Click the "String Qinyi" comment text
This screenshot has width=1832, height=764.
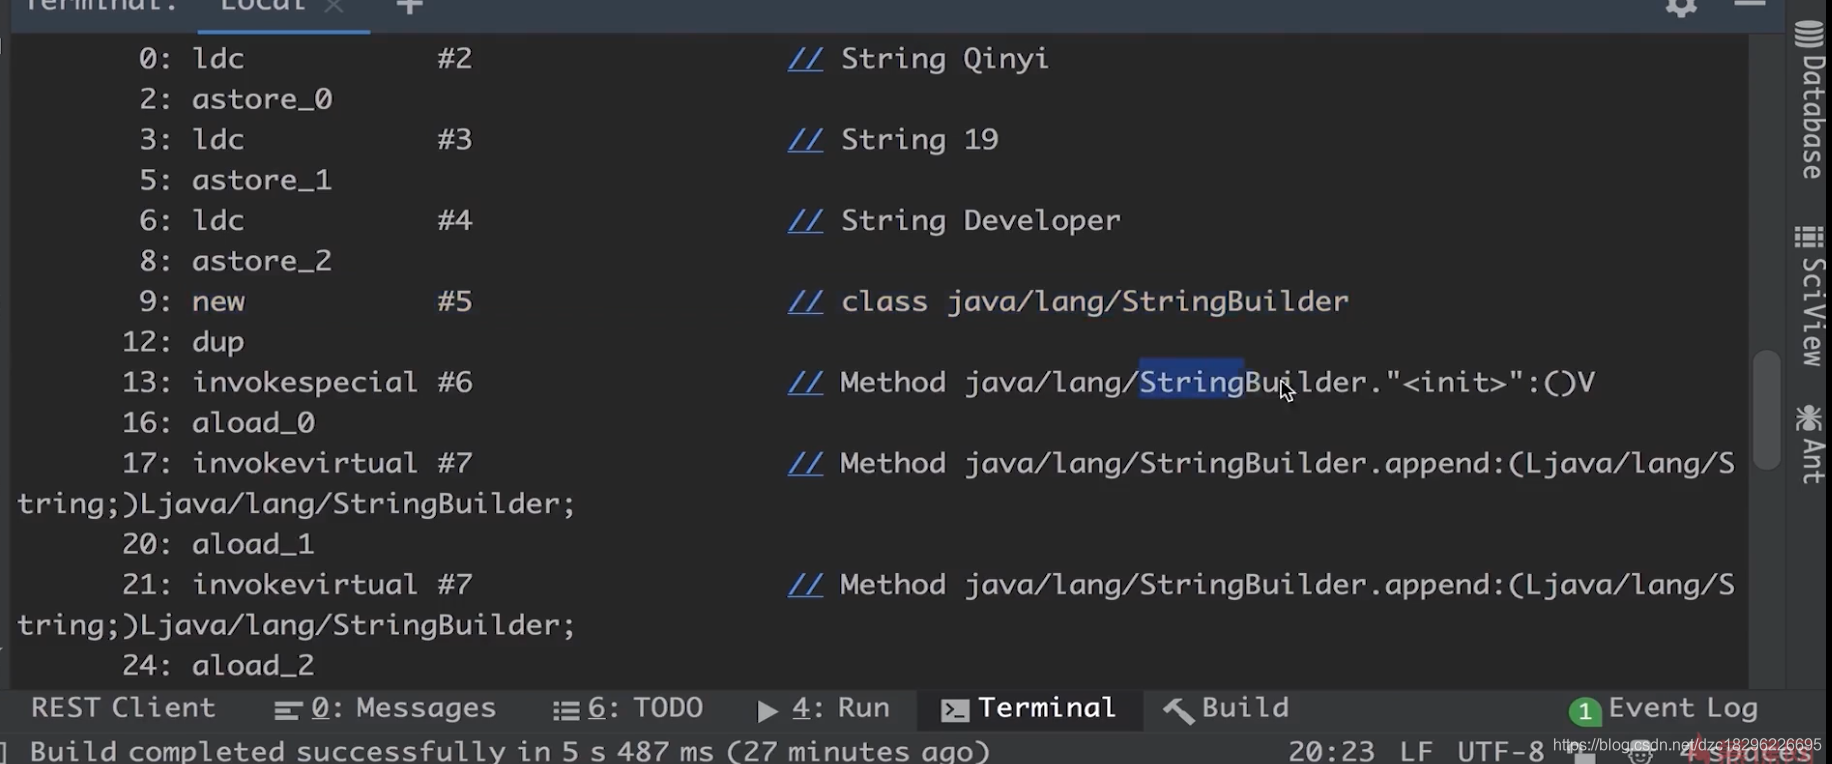tap(945, 59)
